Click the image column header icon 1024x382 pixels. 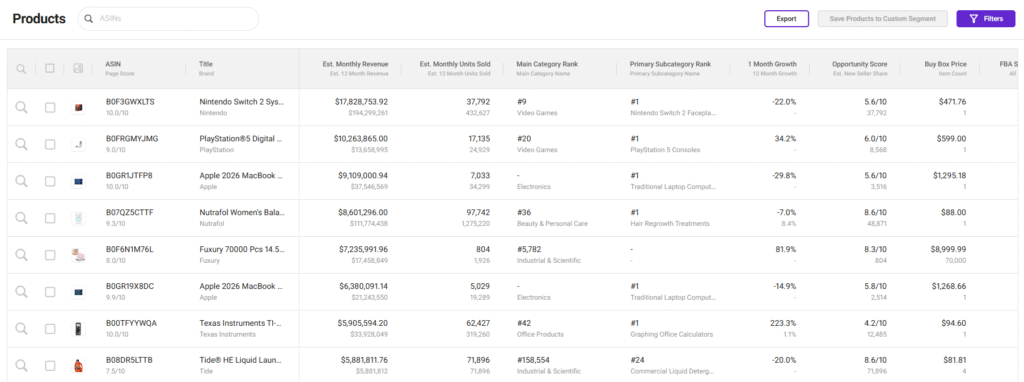[x=78, y=68]
